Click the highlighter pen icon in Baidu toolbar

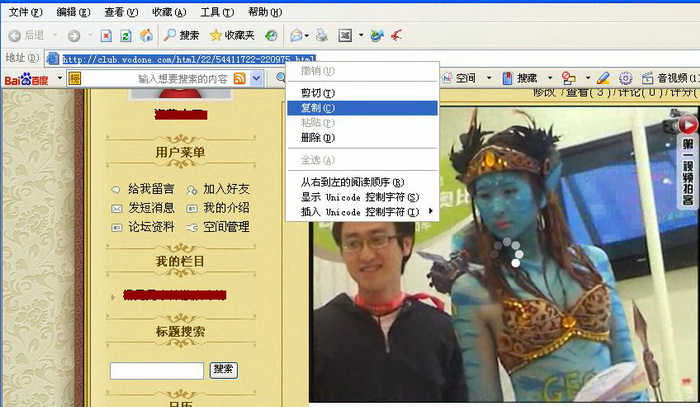tap(603, 78)
